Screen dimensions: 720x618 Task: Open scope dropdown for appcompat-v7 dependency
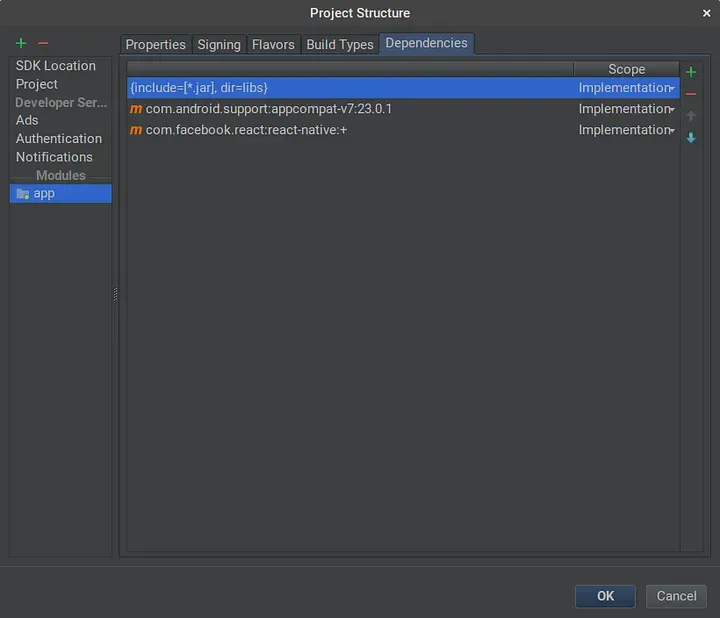[672, 109]
